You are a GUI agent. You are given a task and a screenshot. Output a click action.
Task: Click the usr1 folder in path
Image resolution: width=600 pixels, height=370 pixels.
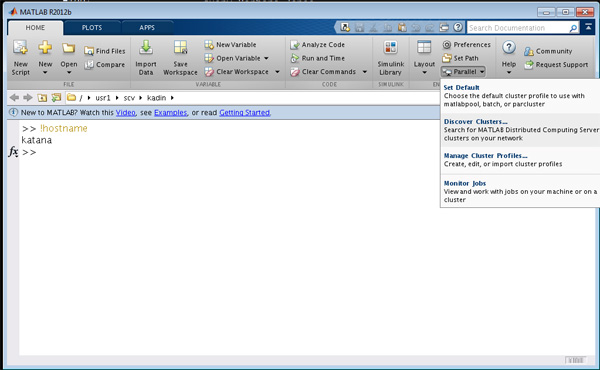click(x=103, y=98)
